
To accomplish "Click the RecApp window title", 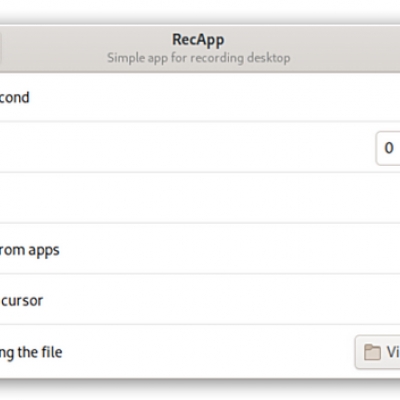I will click(198, 40).
